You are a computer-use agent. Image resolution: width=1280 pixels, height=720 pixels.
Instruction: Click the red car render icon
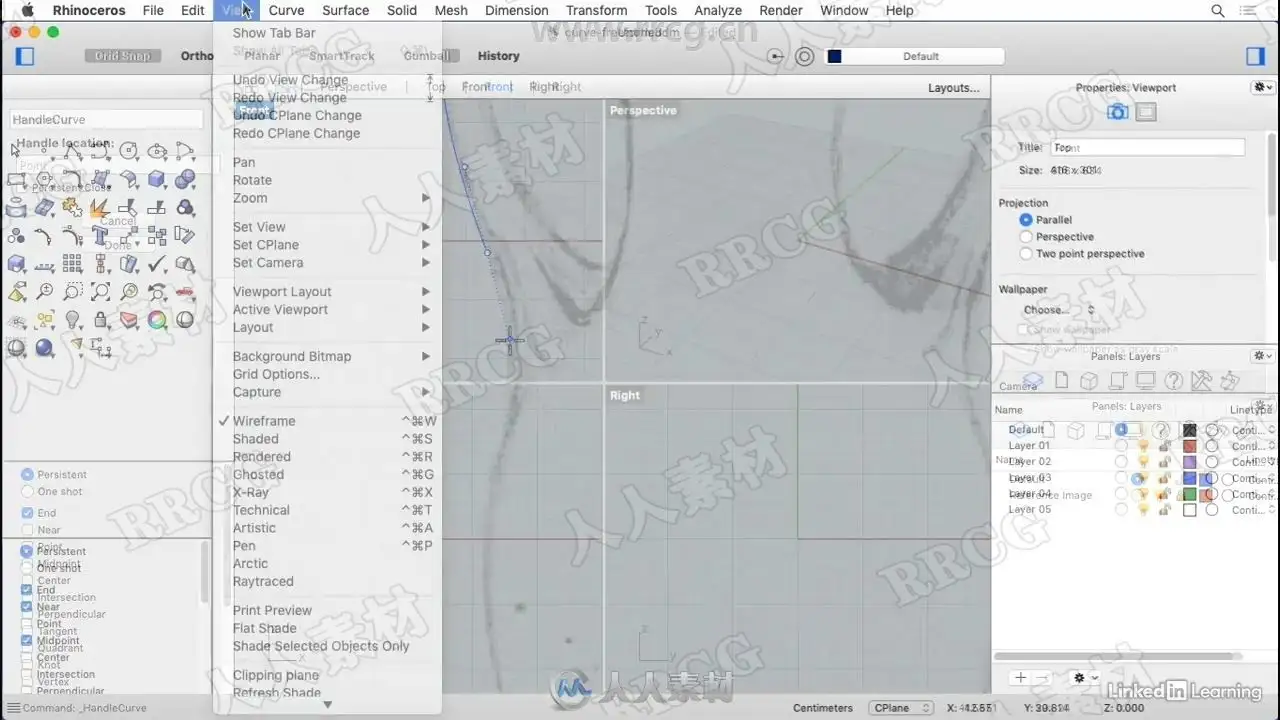point(185,292)
